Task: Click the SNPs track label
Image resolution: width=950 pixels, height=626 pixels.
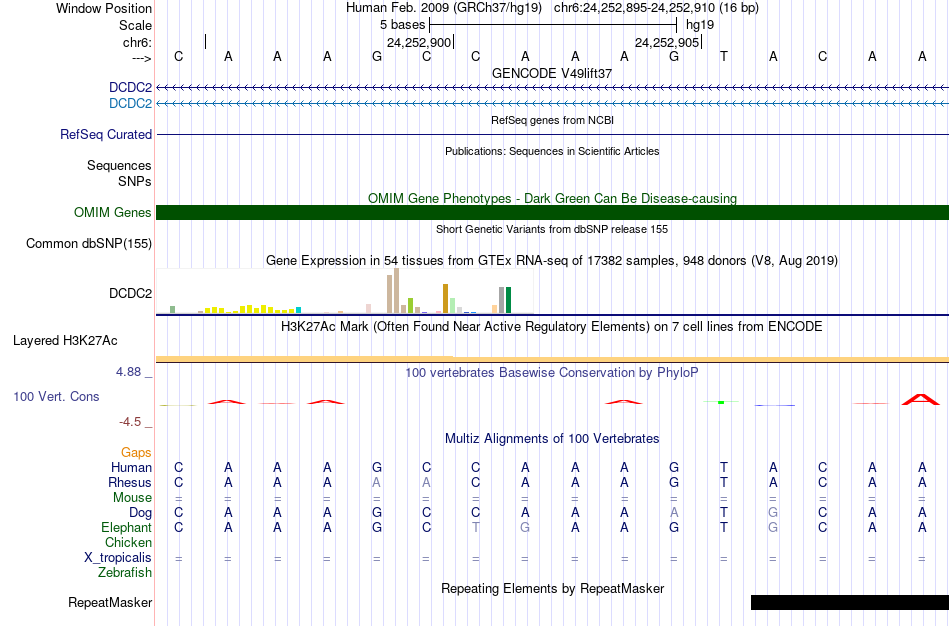Action: (135, 181)
